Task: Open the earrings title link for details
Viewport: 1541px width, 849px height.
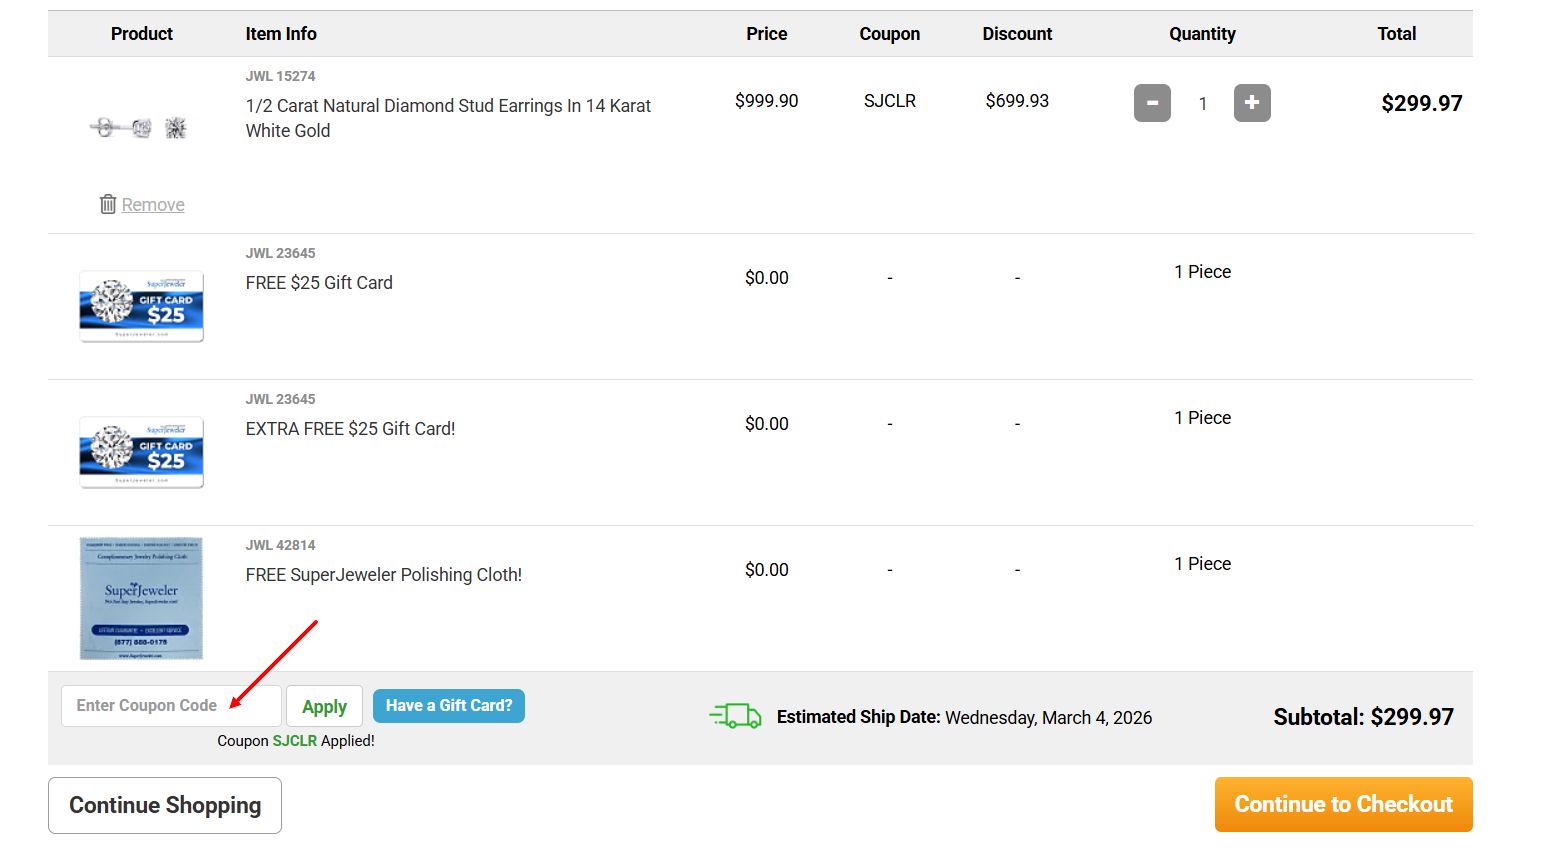Action: click(x=447, y=117)
